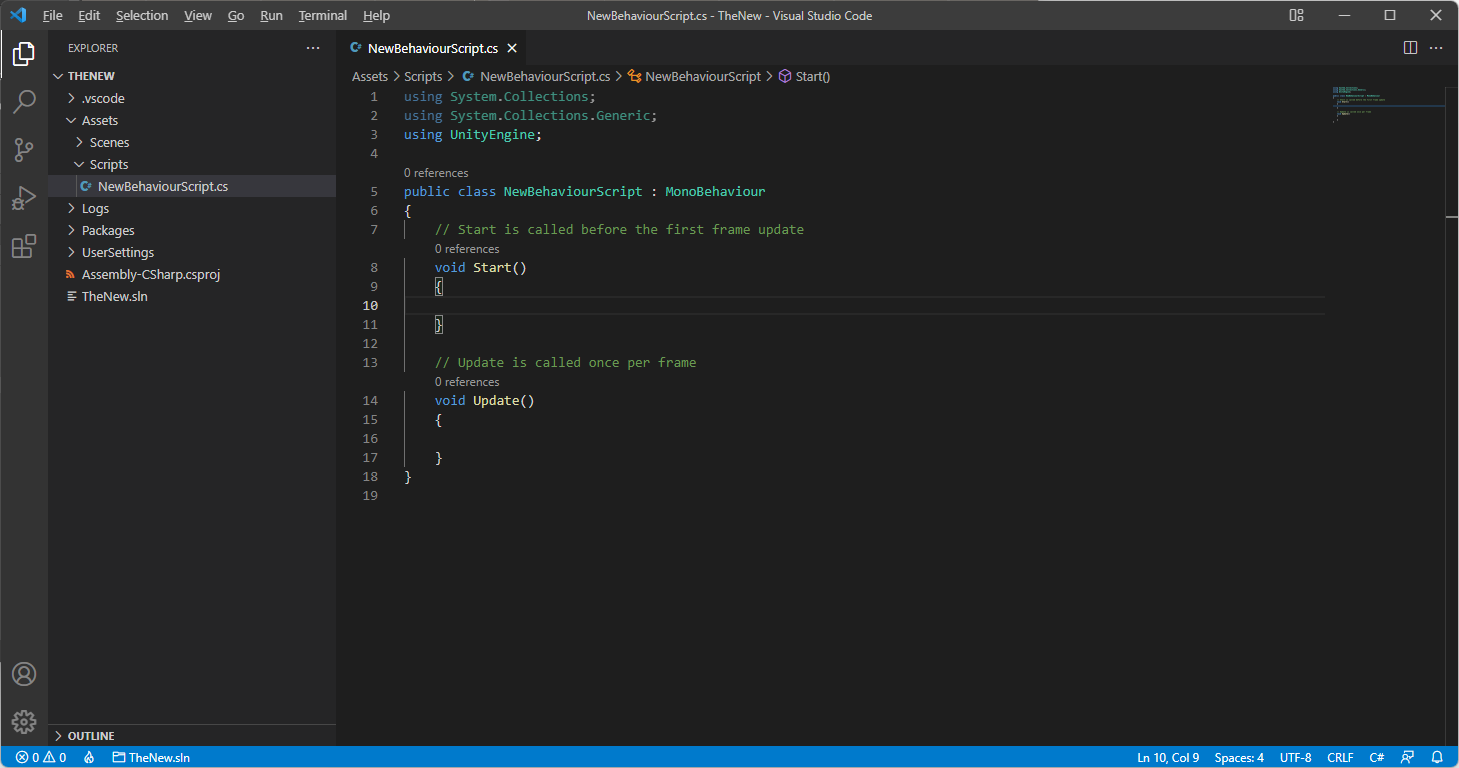
Task: Collapse the Scripts folder
Action: pyautogui.click(x=79, y=164)
